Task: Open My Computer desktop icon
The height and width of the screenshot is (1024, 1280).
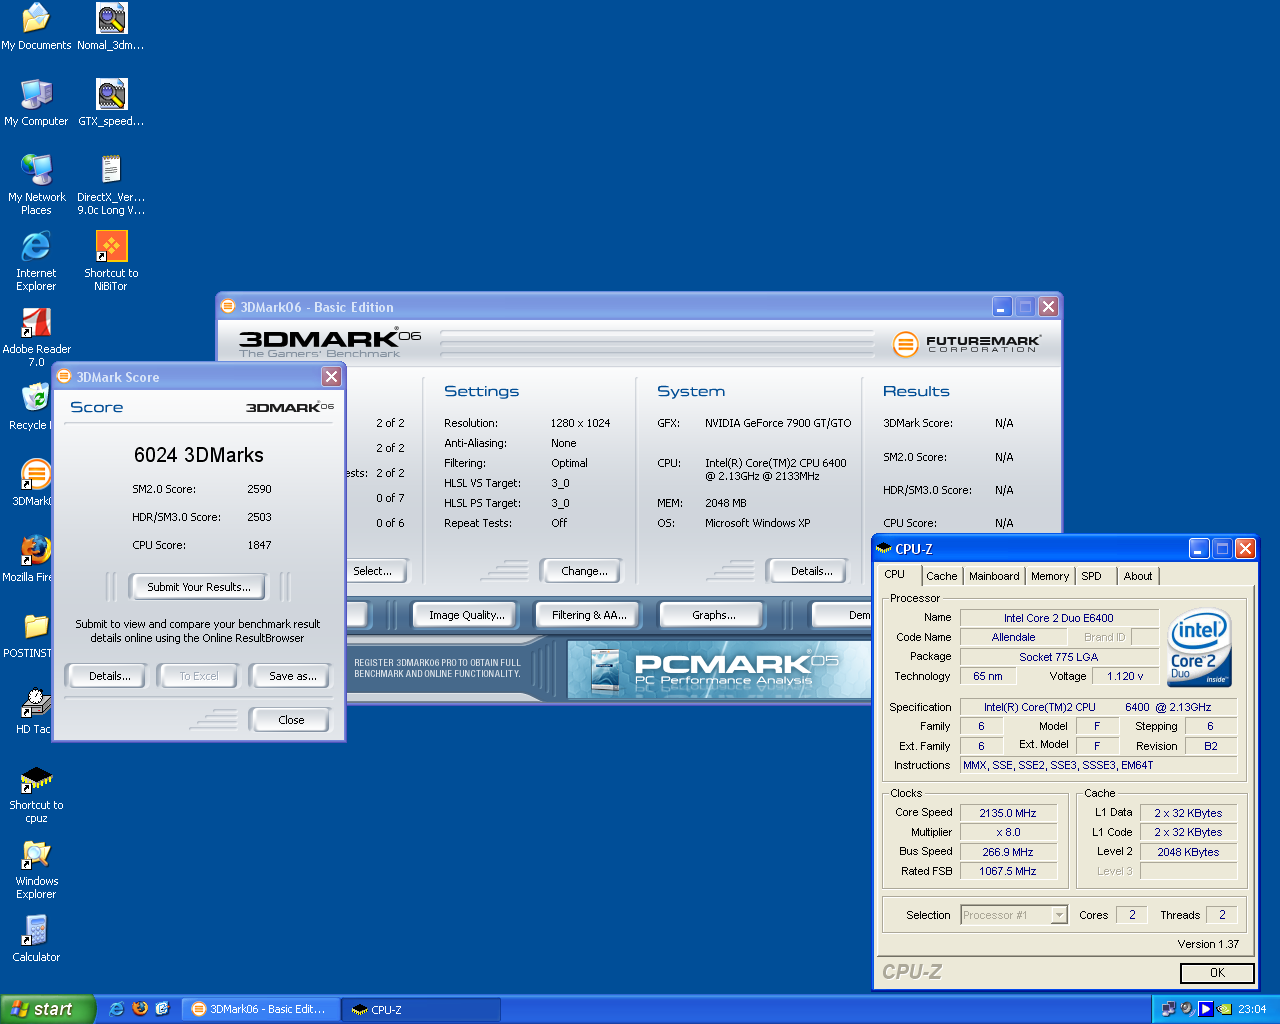Action: [x=36, y=102]
